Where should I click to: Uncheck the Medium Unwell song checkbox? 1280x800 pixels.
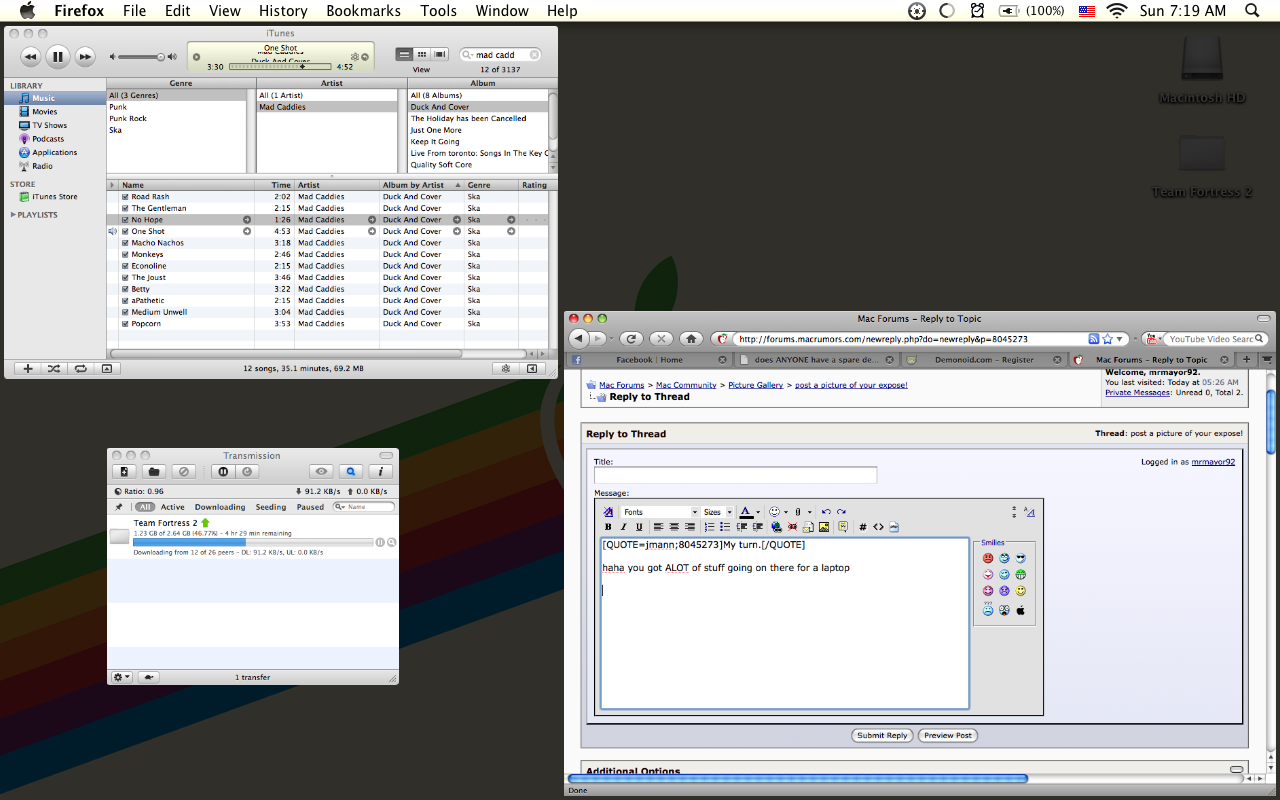pyautogui.click(x=125, y=312)
